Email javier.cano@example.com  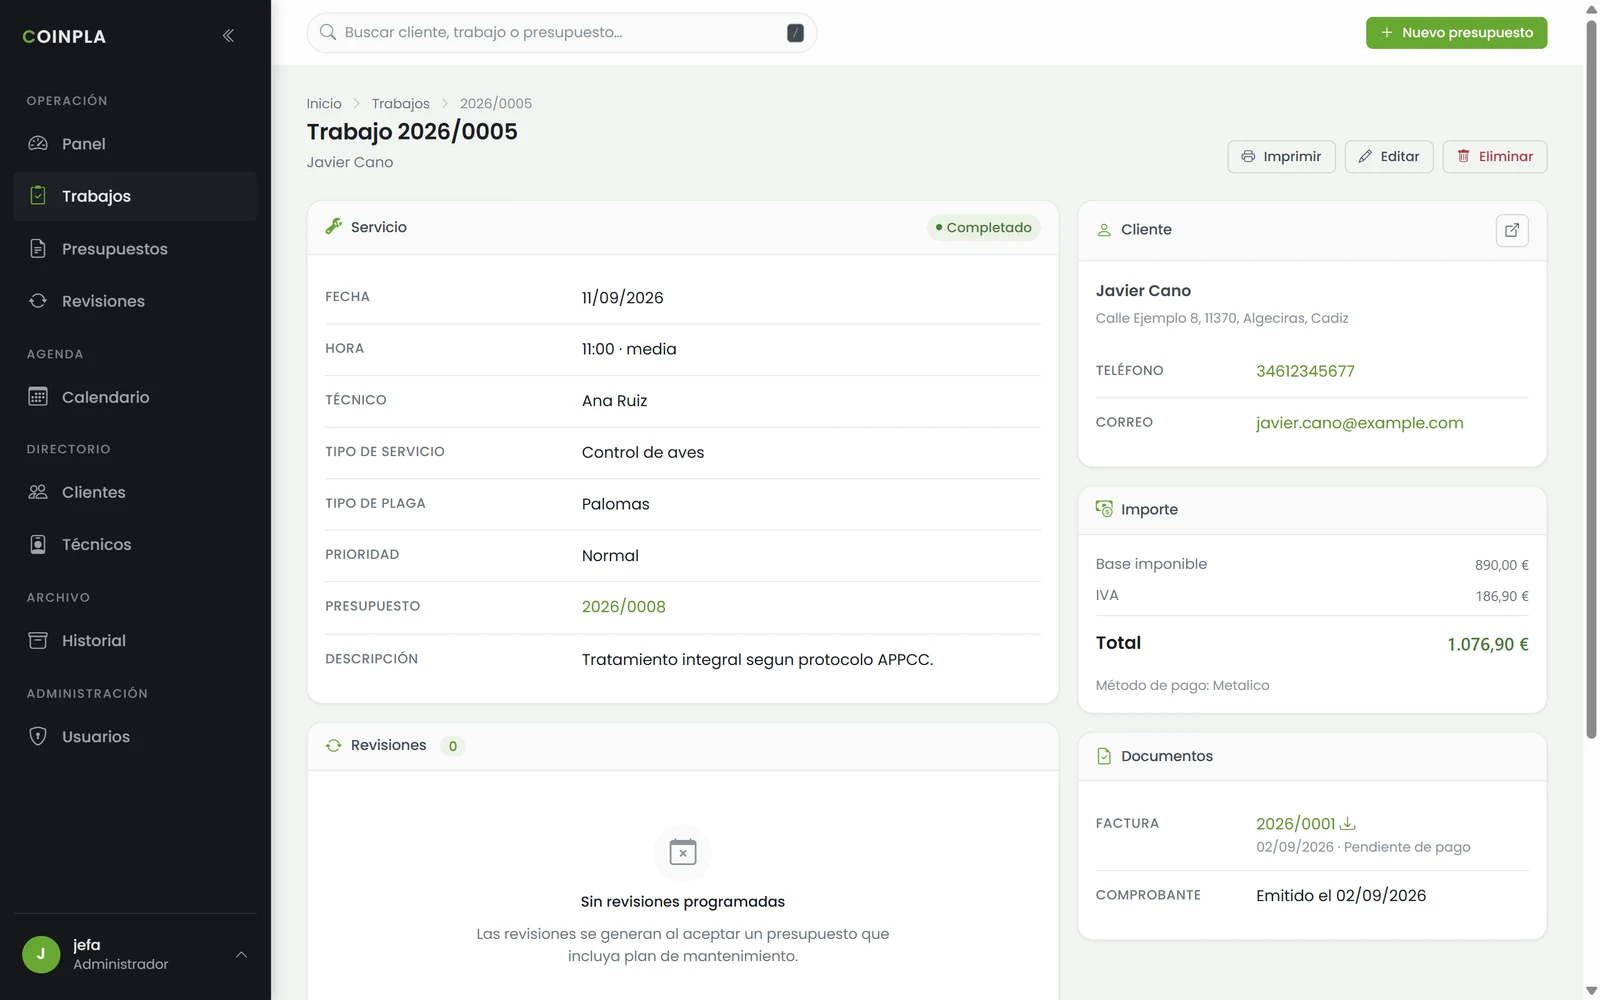(x=1359, y=423)
